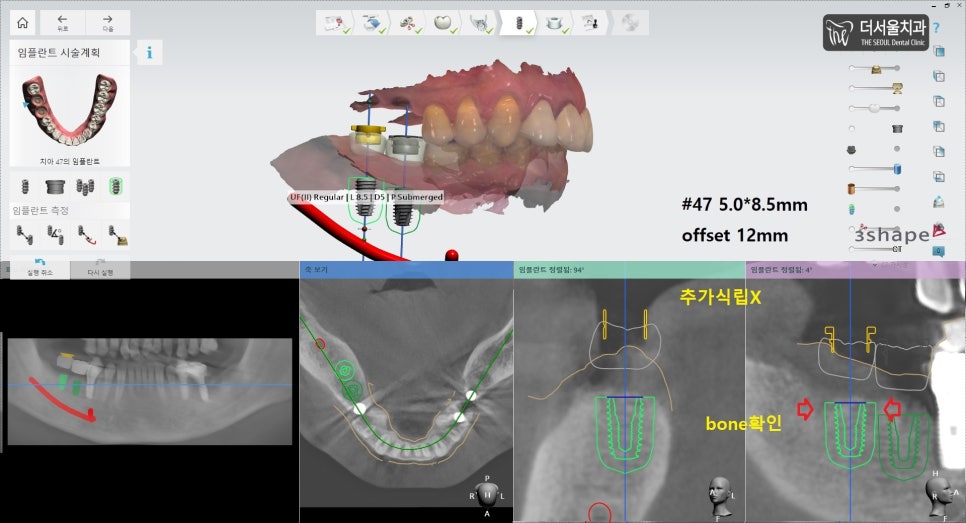Screen dimensions: 966x523
Task: Click the green implant outline in axial view
Action: 345,370
